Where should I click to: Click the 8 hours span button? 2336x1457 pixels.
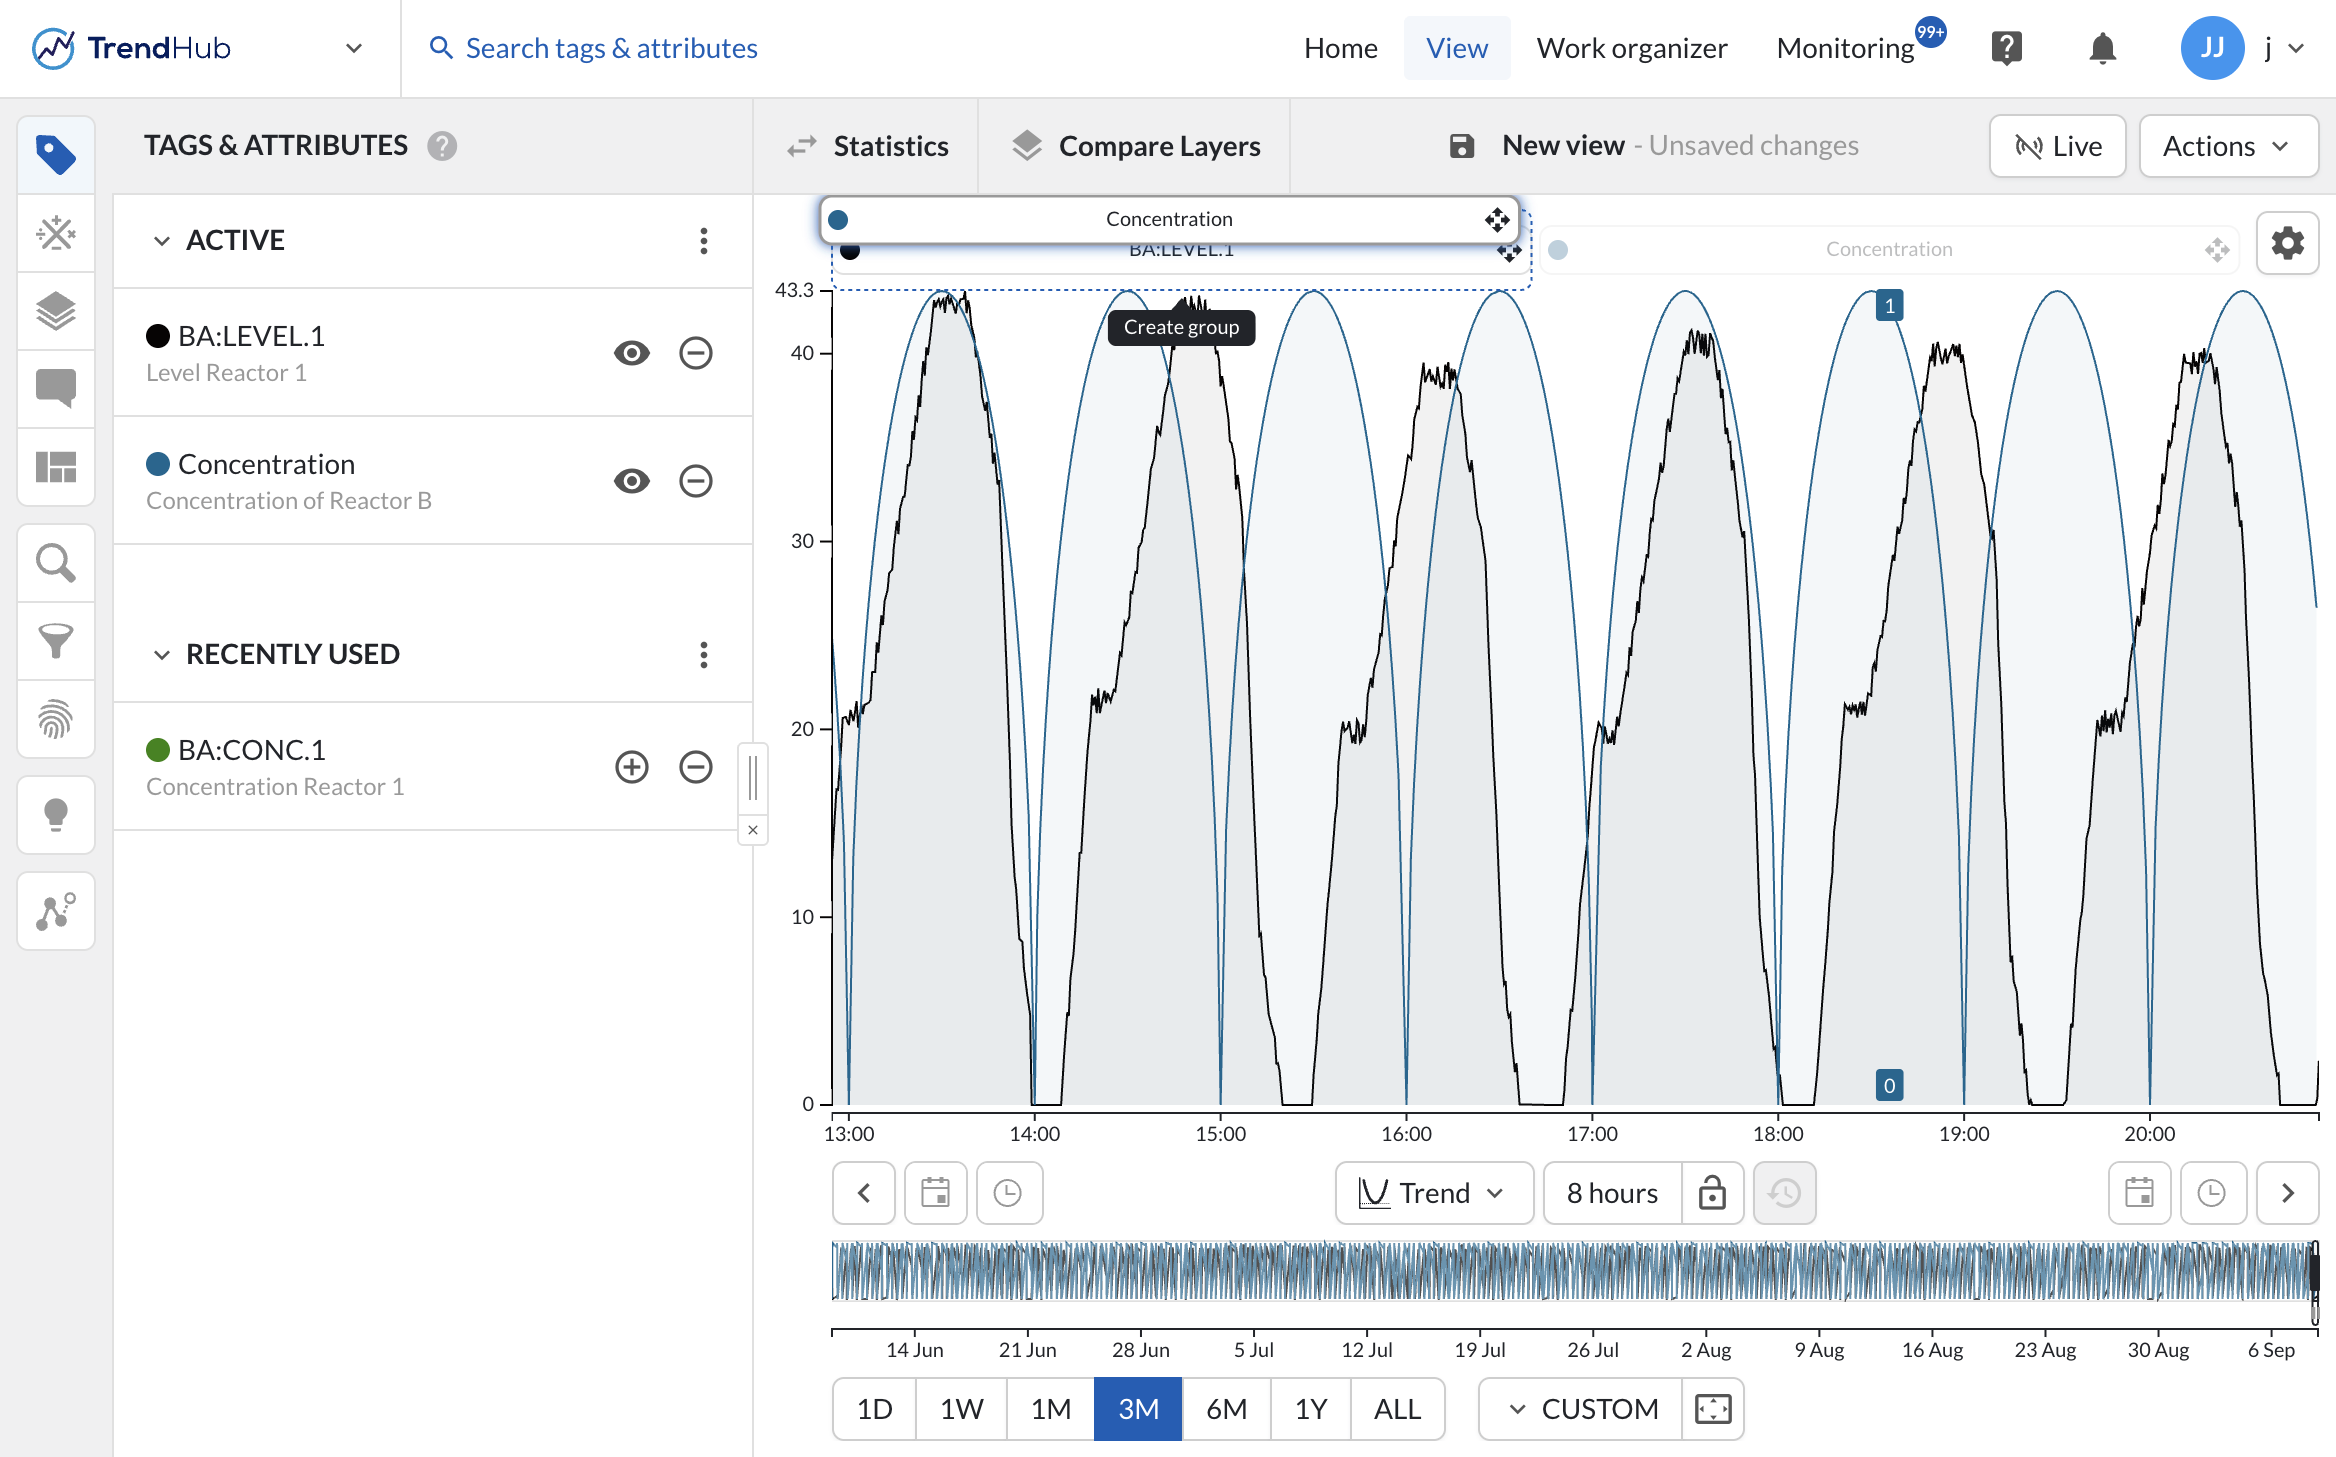(x=1613, y=1193)
